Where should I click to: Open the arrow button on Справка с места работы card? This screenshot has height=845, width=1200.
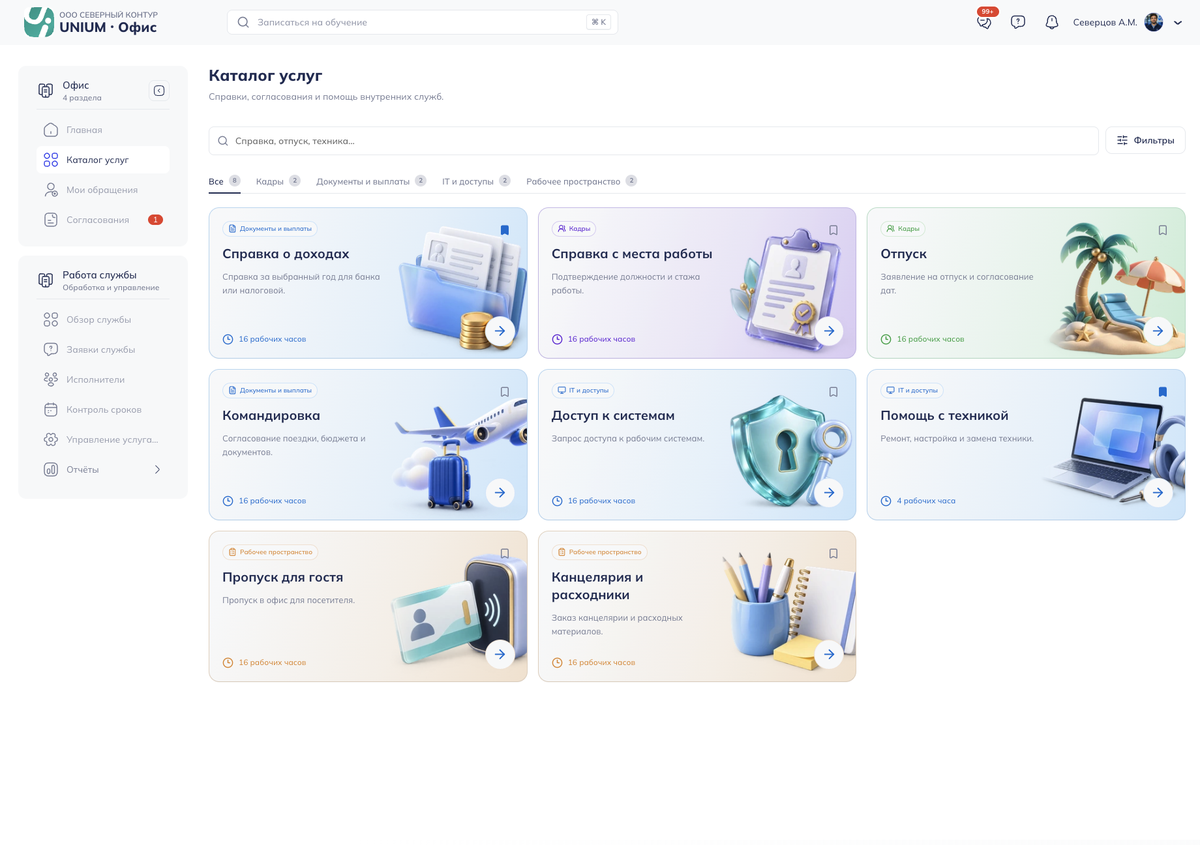829,331
